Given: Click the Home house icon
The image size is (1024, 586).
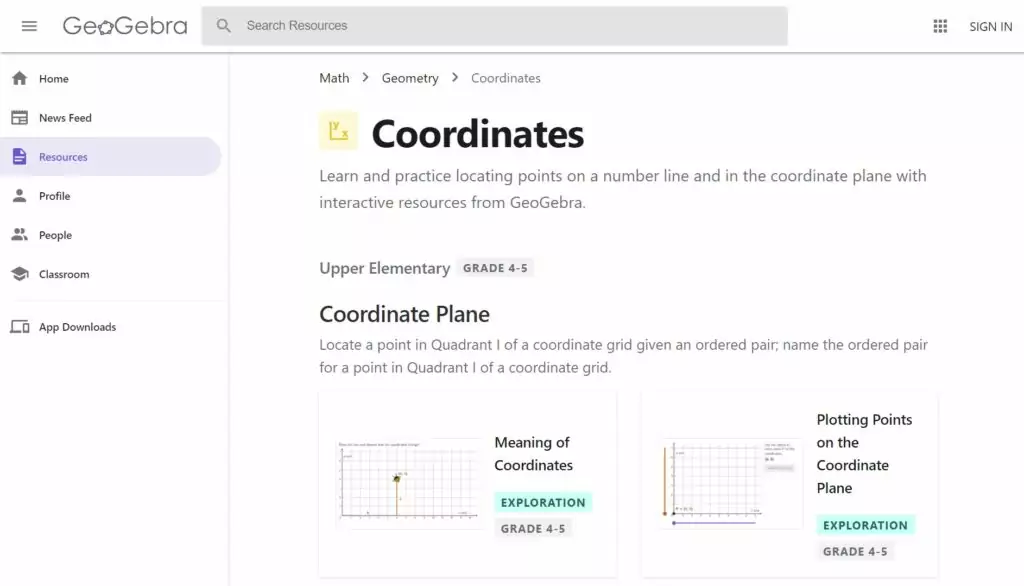Looking at the screenshot, I should click(20, 78).
